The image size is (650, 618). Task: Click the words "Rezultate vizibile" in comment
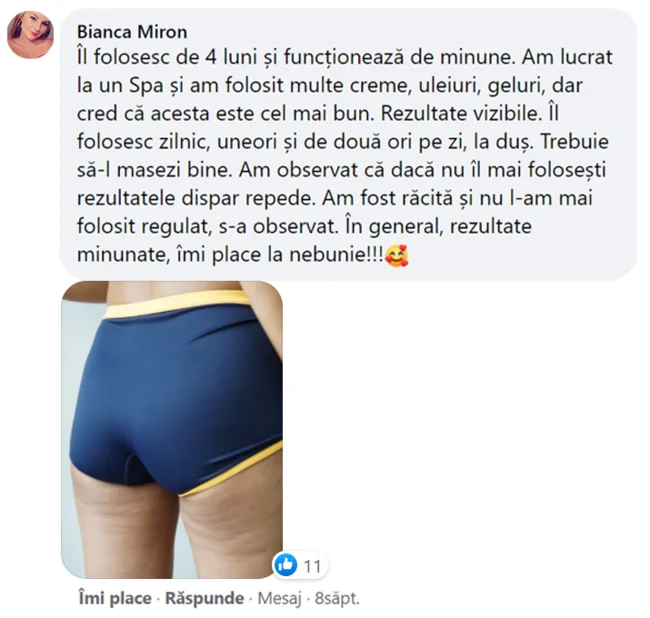[461, 114]
